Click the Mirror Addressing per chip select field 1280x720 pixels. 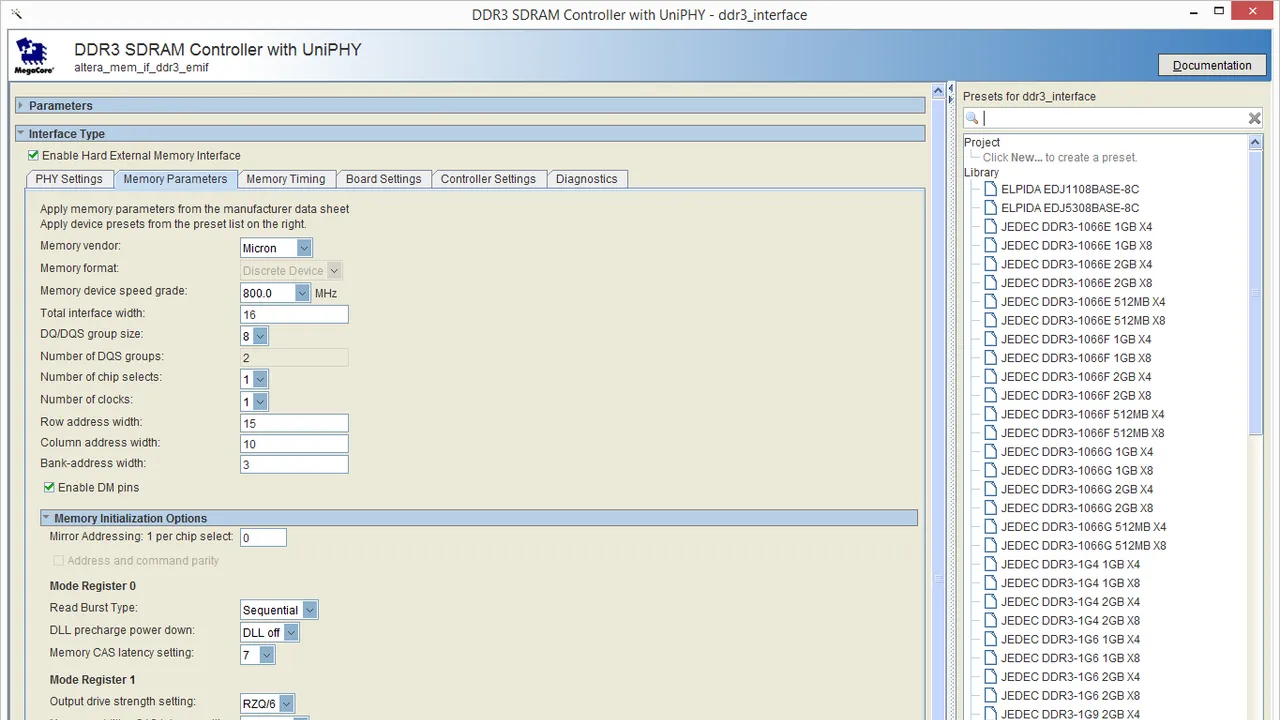263,538
